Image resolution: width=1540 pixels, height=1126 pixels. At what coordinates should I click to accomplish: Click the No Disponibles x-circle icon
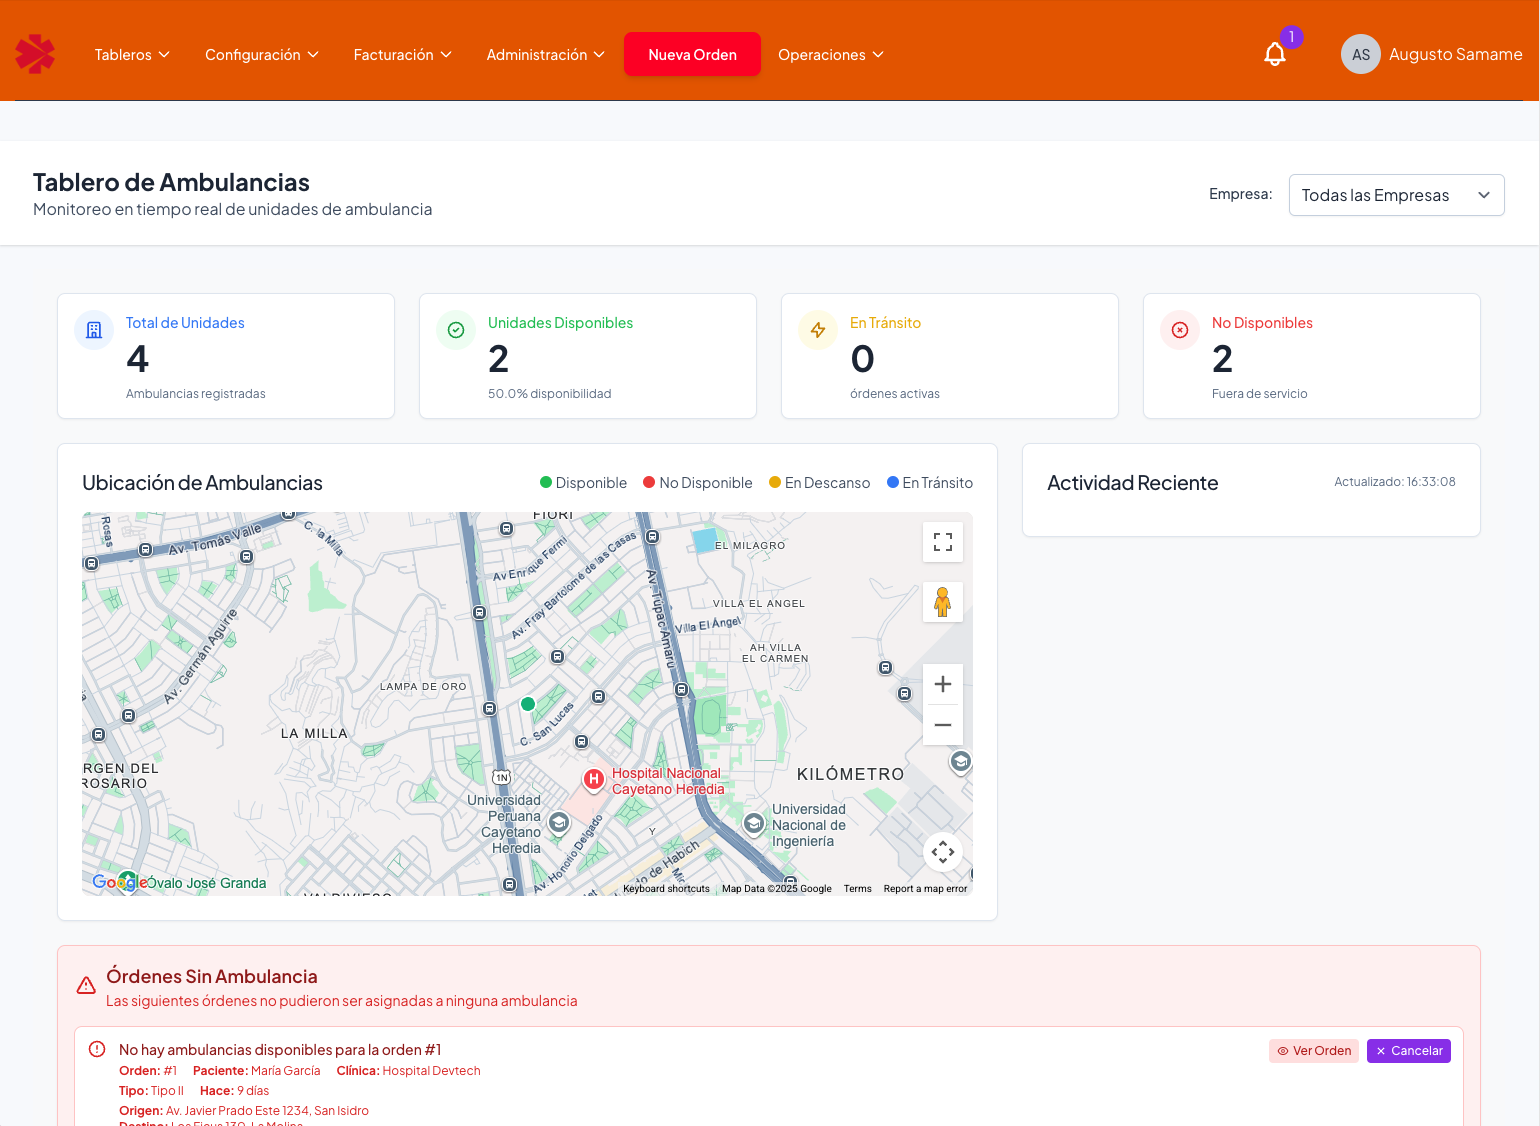(1180, 330)
